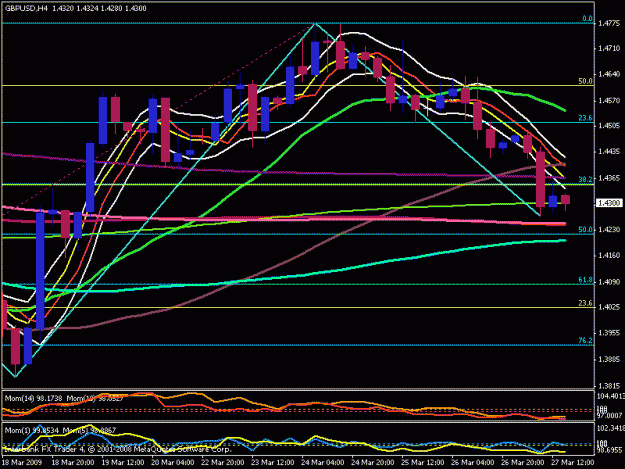Image resolution: width=625 pixels, height=469 pixels.
Task: Select the yellow 23.6 Fibonacci level label
Action: coord(586,303)
